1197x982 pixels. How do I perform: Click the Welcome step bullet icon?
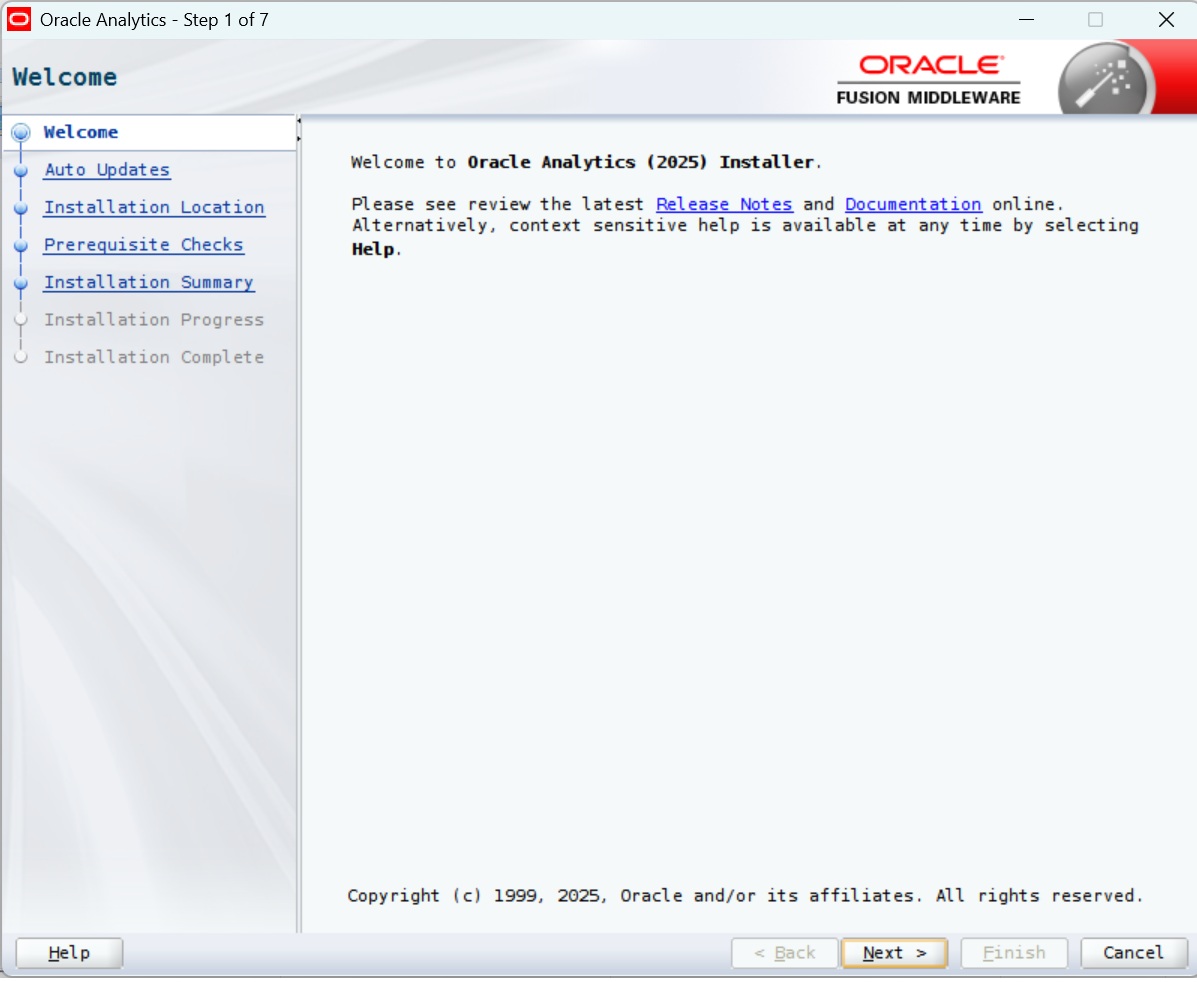21,132
